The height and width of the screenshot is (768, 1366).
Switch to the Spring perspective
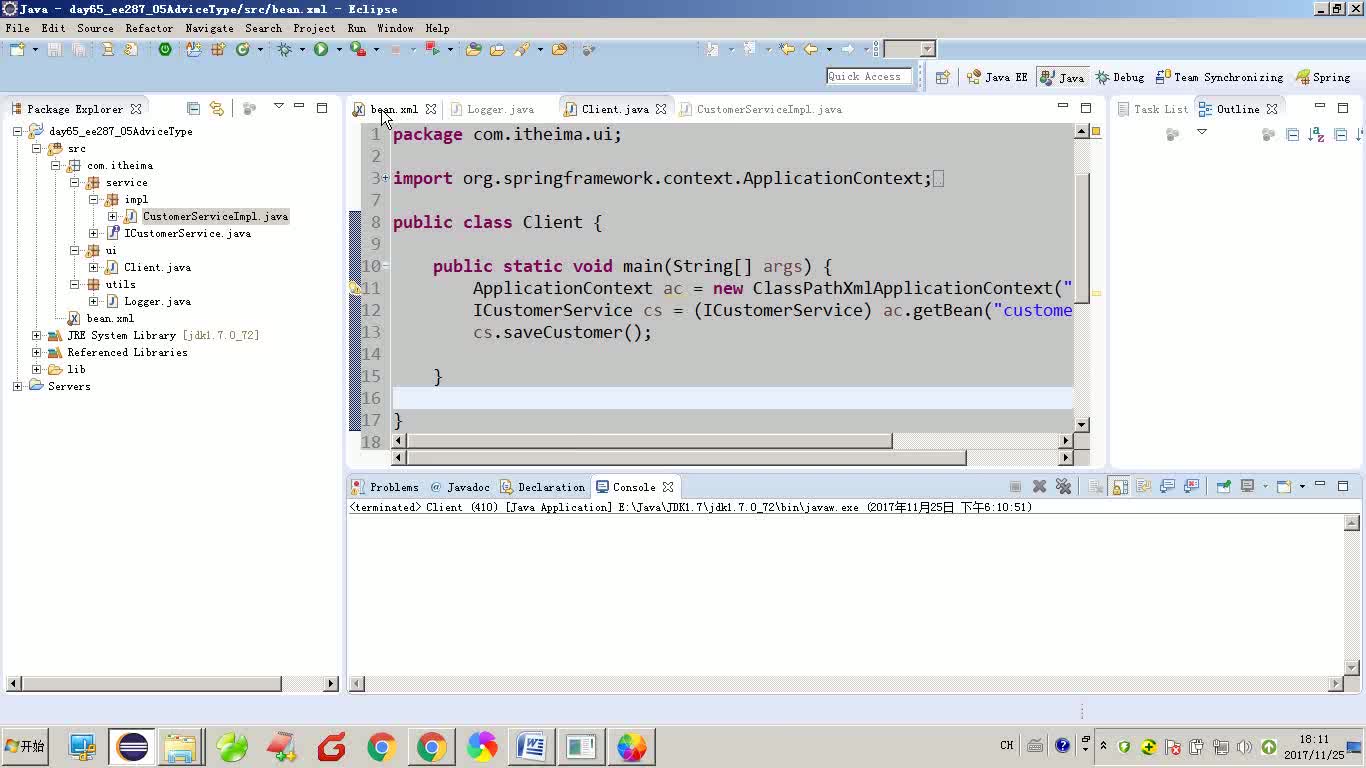1323,77
